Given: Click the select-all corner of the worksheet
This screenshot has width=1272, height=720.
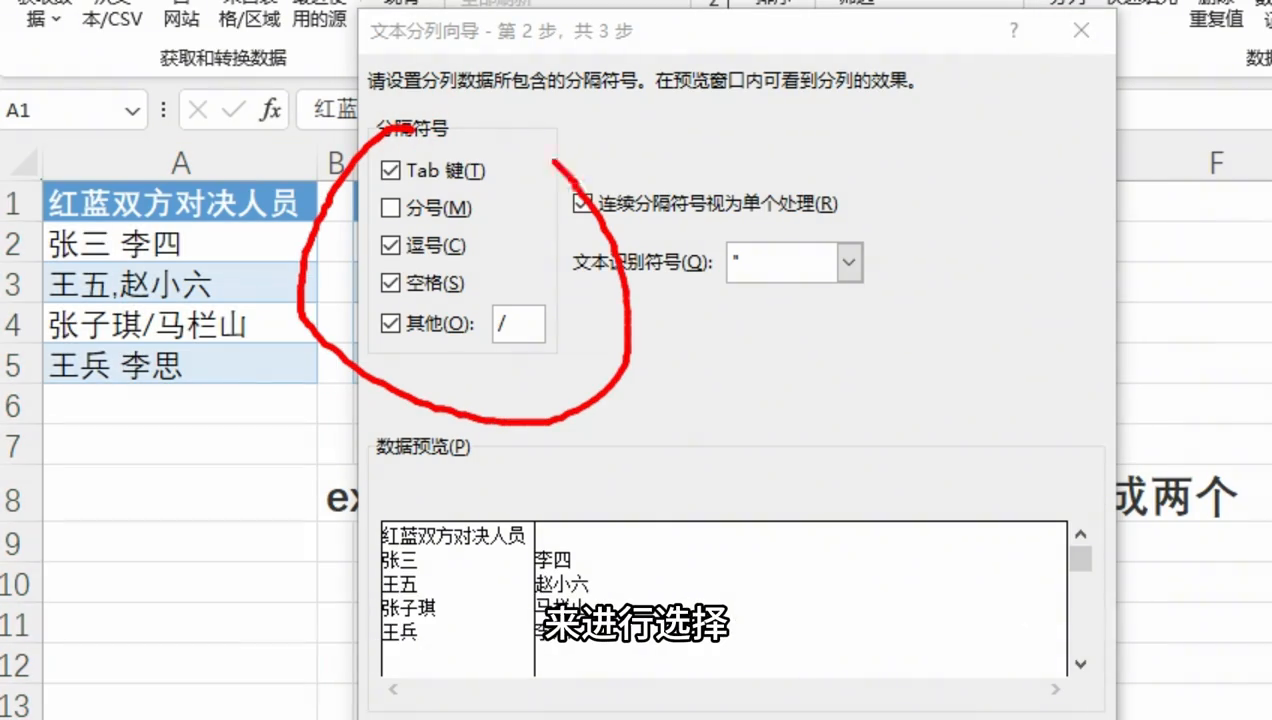Looking at the screenshot, I should 21,162.
